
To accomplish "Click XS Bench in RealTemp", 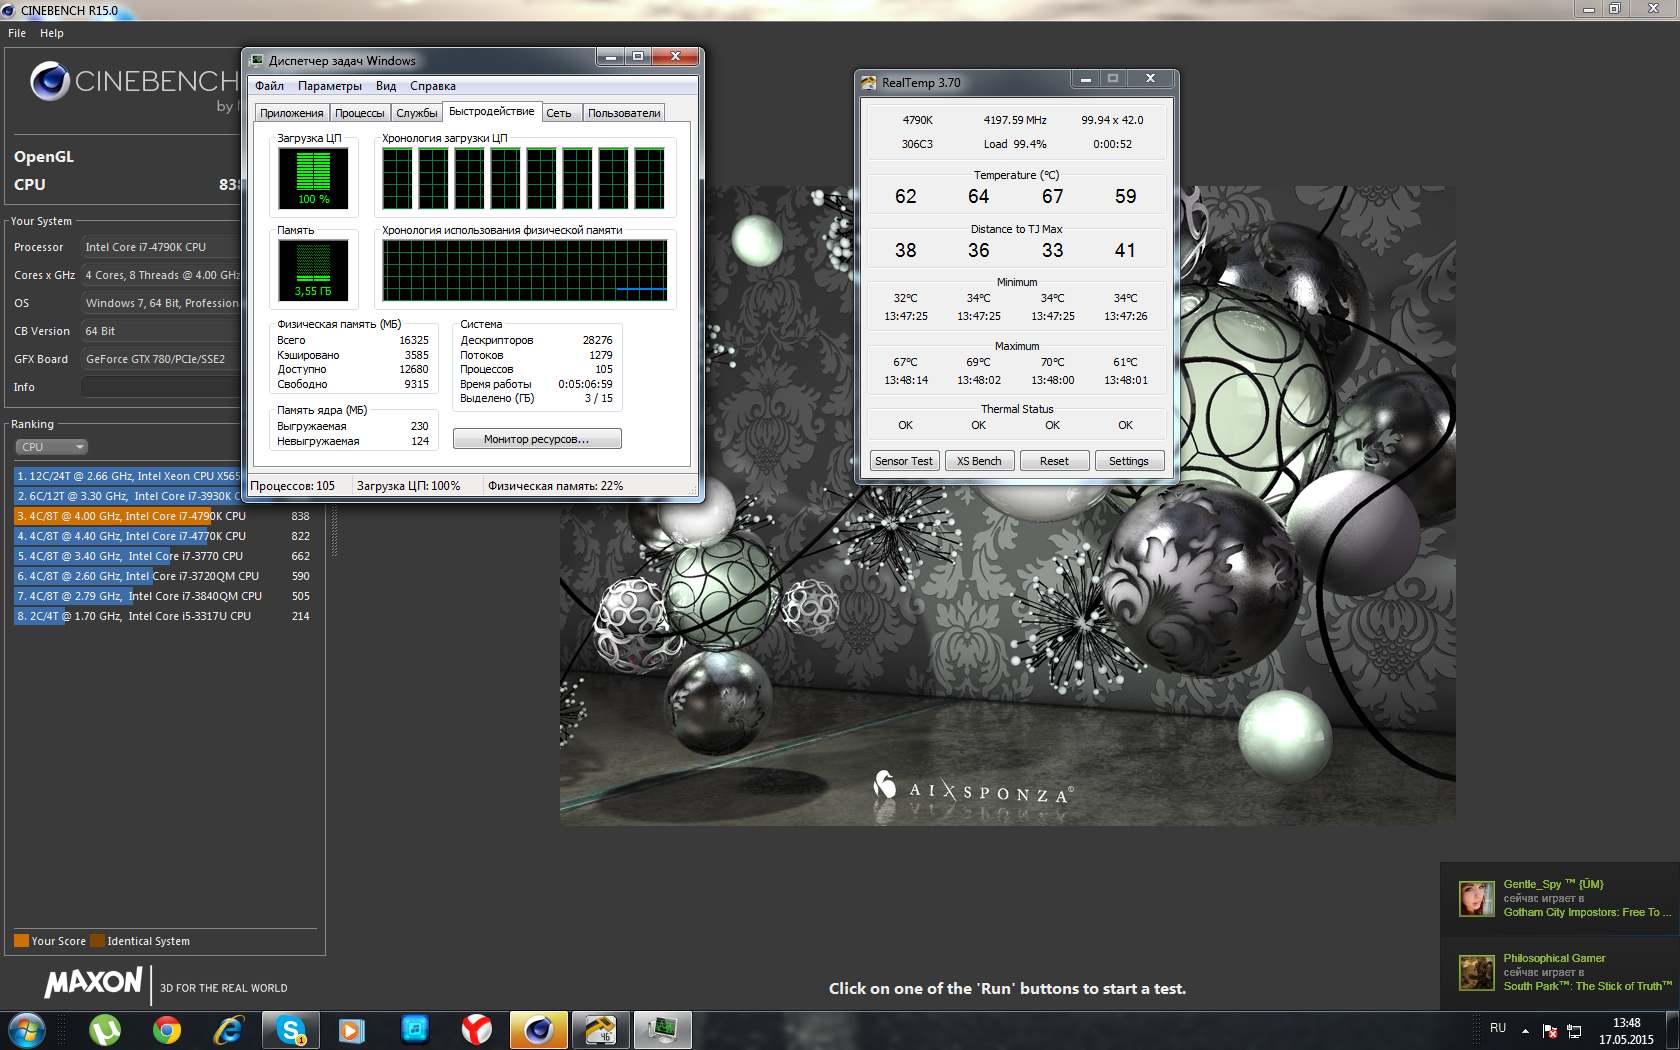I will (x=978, y=461).
